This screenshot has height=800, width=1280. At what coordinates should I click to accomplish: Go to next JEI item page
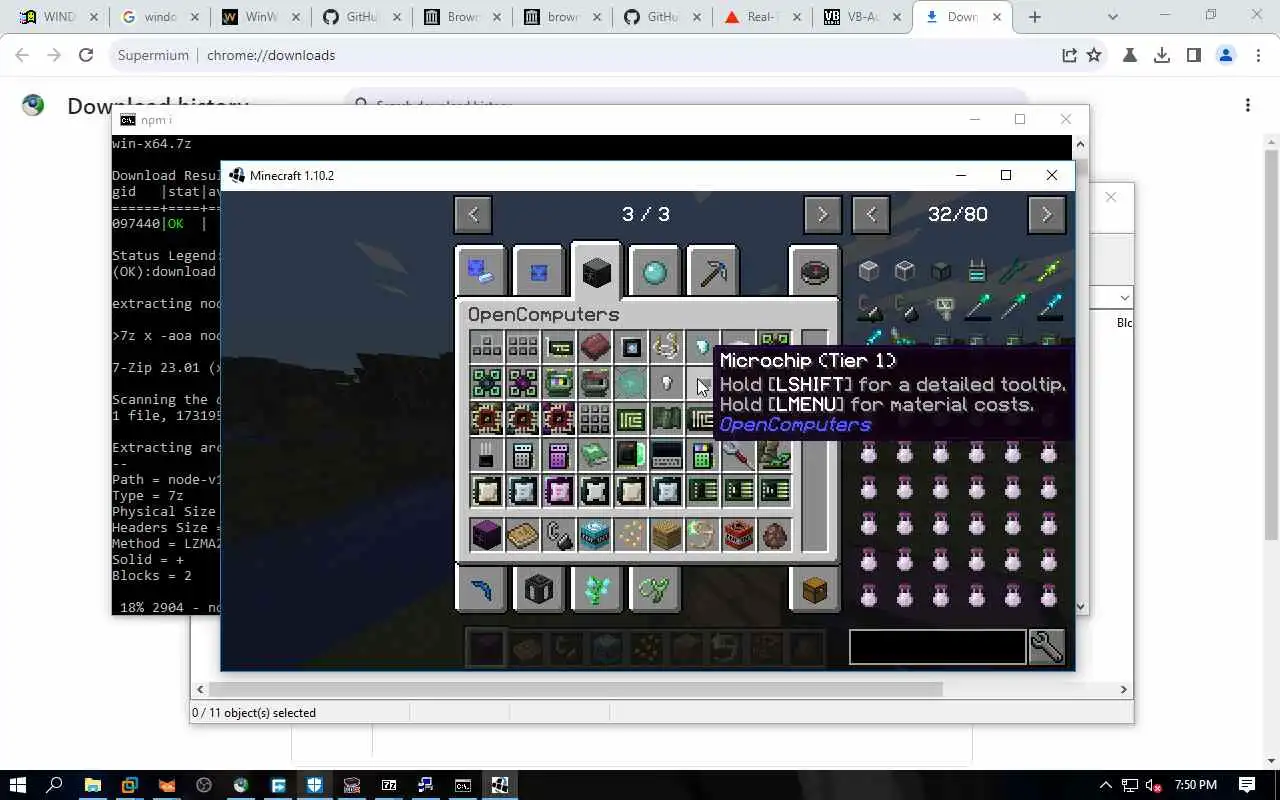1046,214
